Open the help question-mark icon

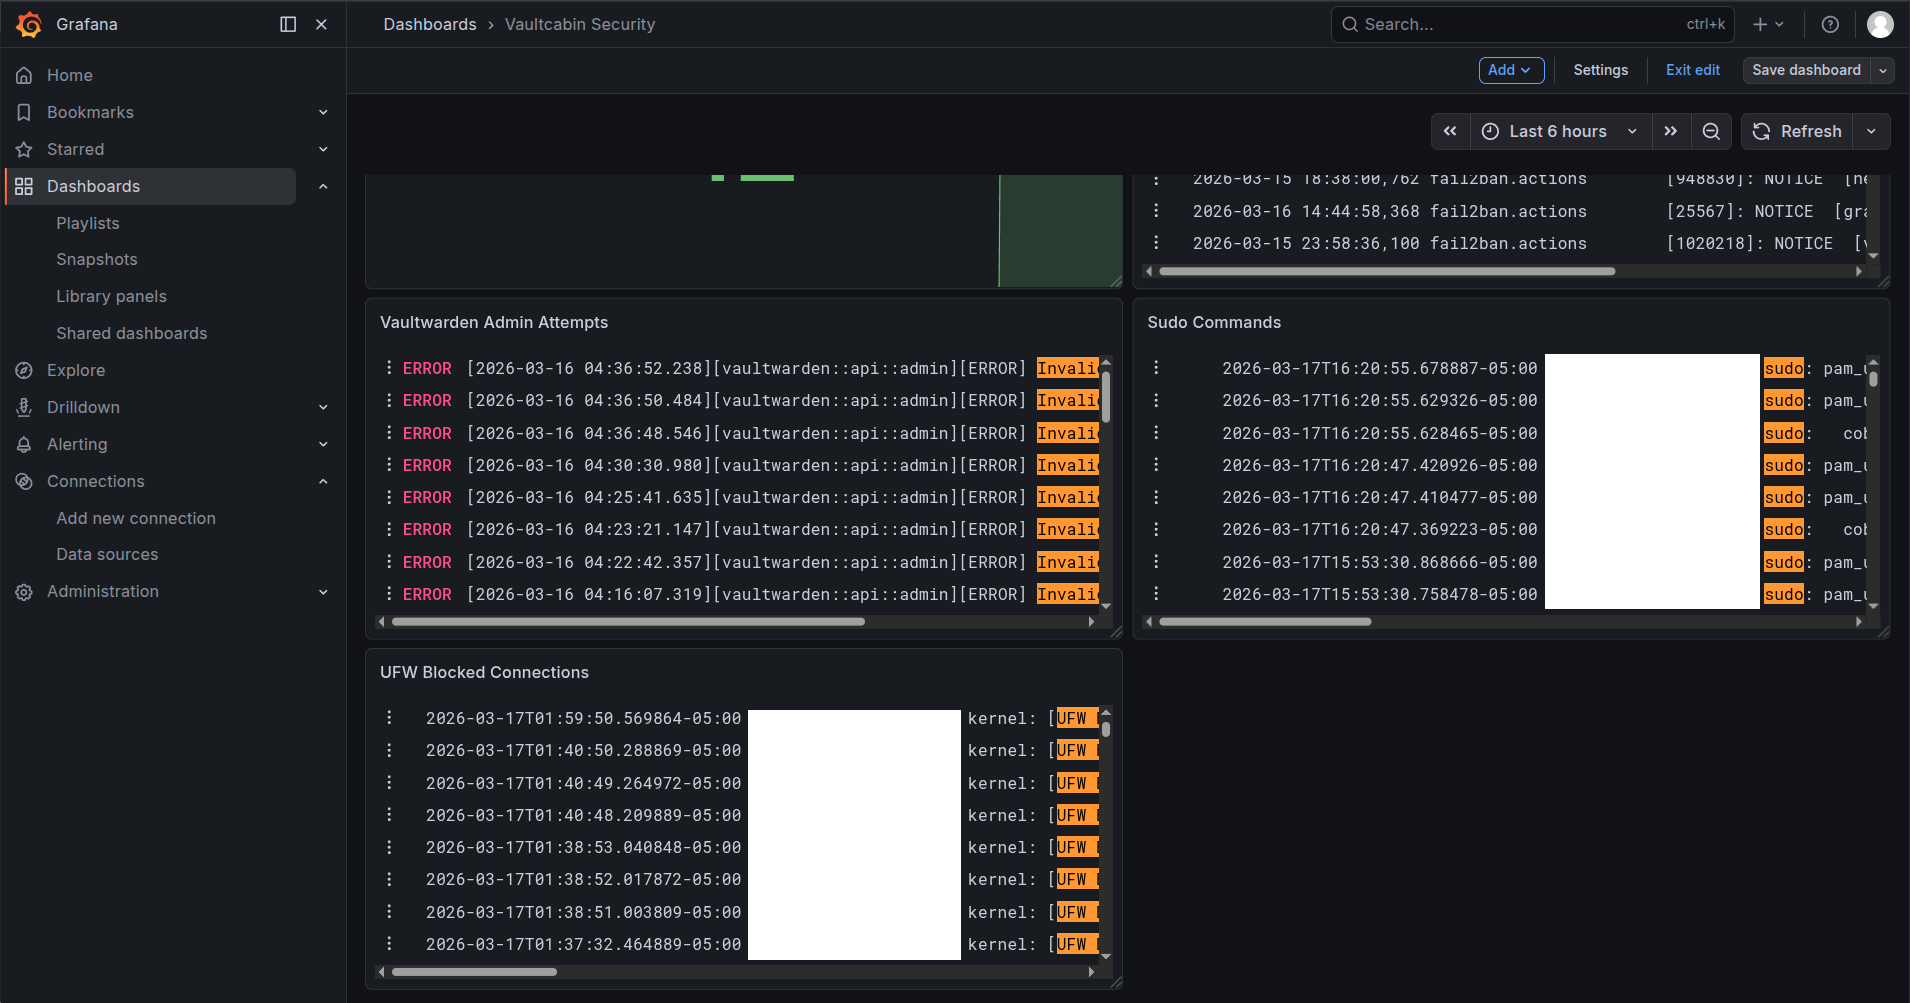pos(1830,24)
